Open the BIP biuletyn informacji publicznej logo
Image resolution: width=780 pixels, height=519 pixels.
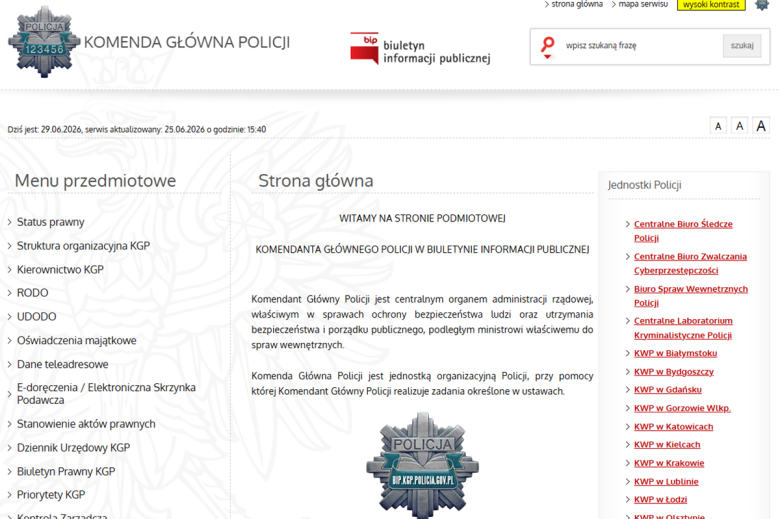tap(420, 49)
